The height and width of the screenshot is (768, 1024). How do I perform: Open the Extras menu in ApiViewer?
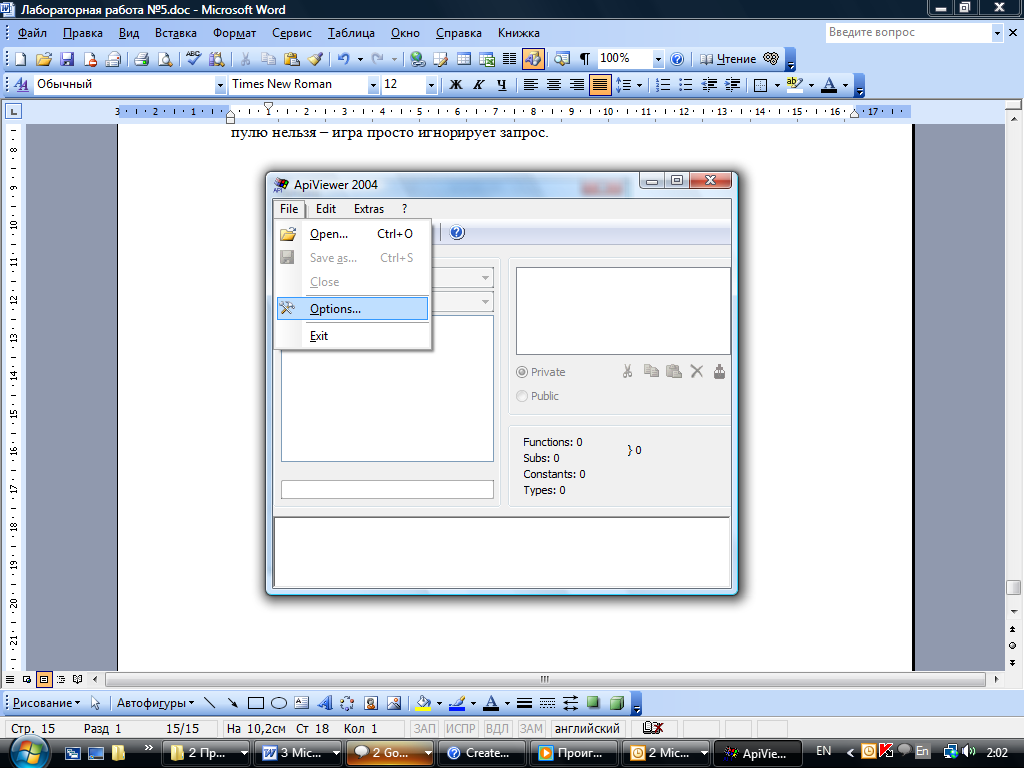(x=369, y=209)
